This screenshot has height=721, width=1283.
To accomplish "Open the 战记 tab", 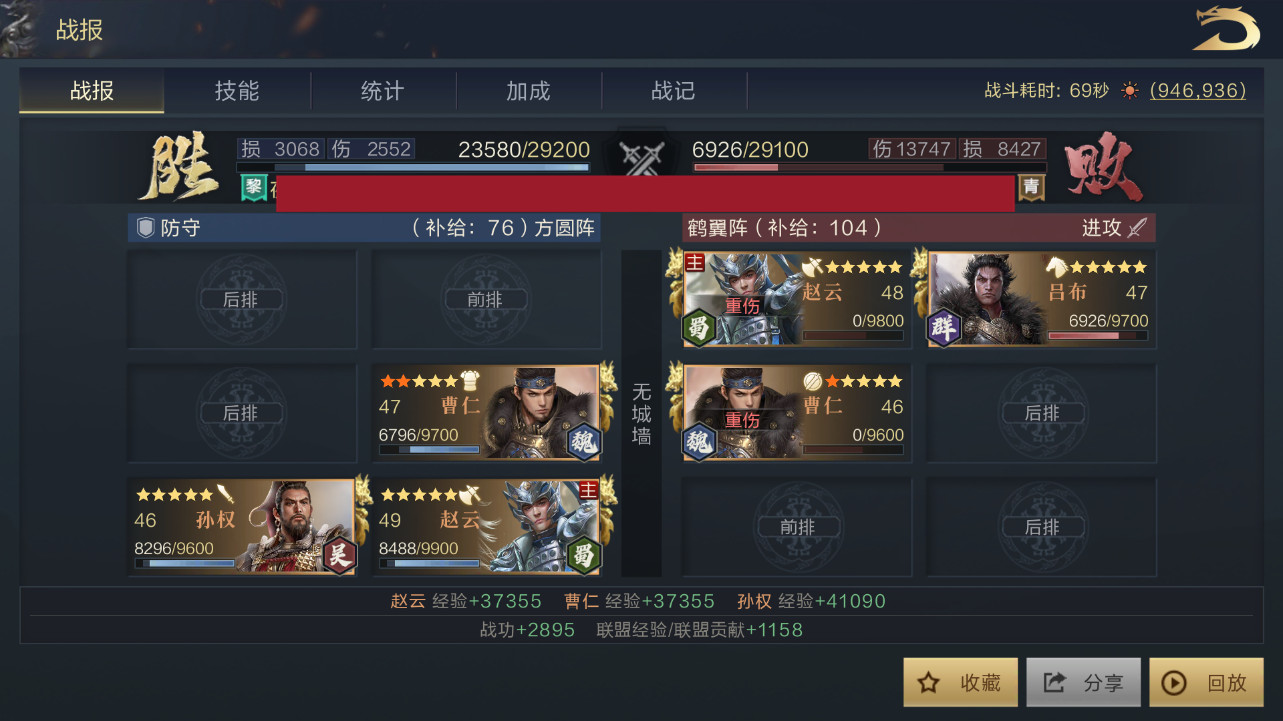I will coord(673,91).
